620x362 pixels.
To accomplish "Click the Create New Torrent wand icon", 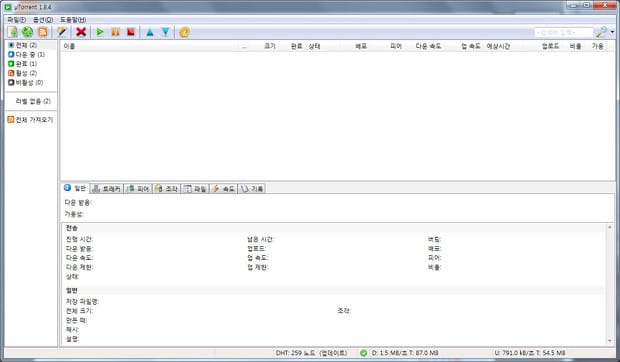I will pos(62,32).
